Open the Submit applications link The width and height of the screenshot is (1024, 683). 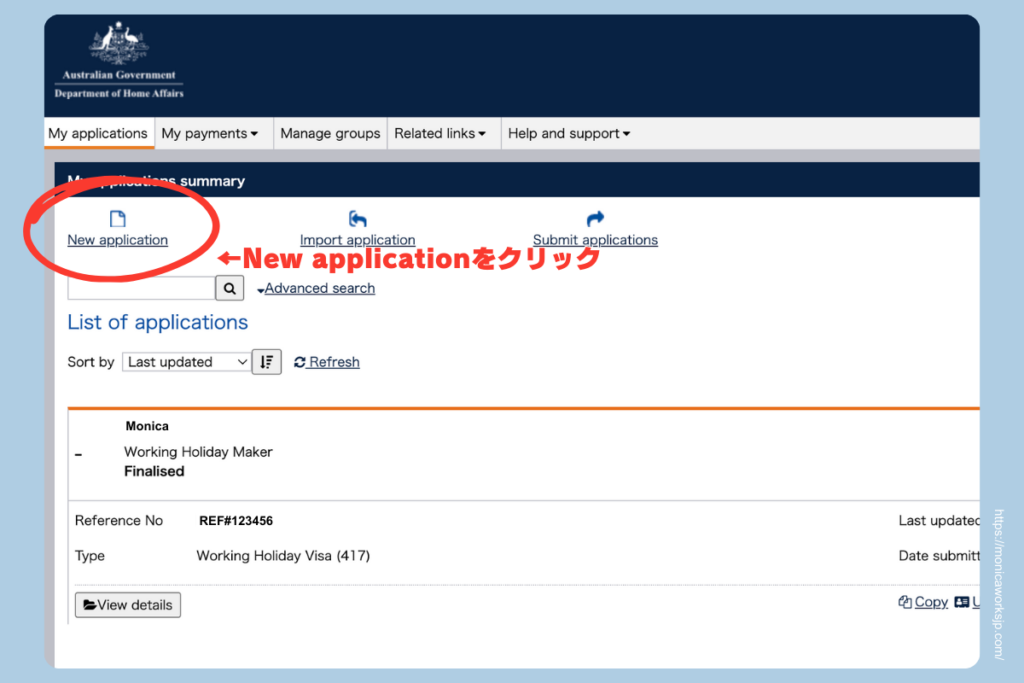pyautogui.click(x=595, y=240)
